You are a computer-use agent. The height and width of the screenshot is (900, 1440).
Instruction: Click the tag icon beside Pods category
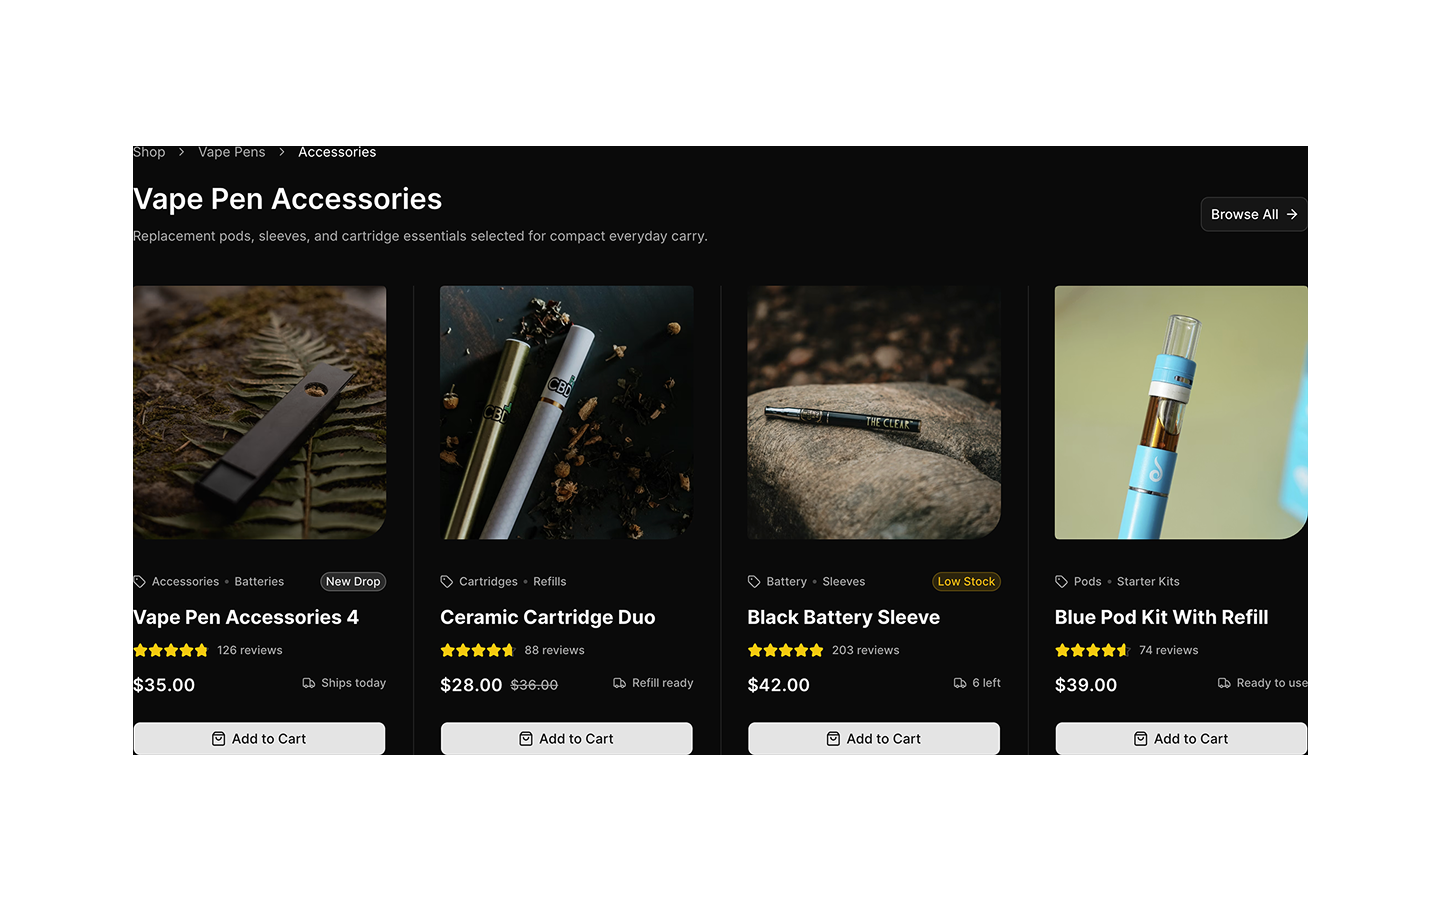coord(1061,582)
